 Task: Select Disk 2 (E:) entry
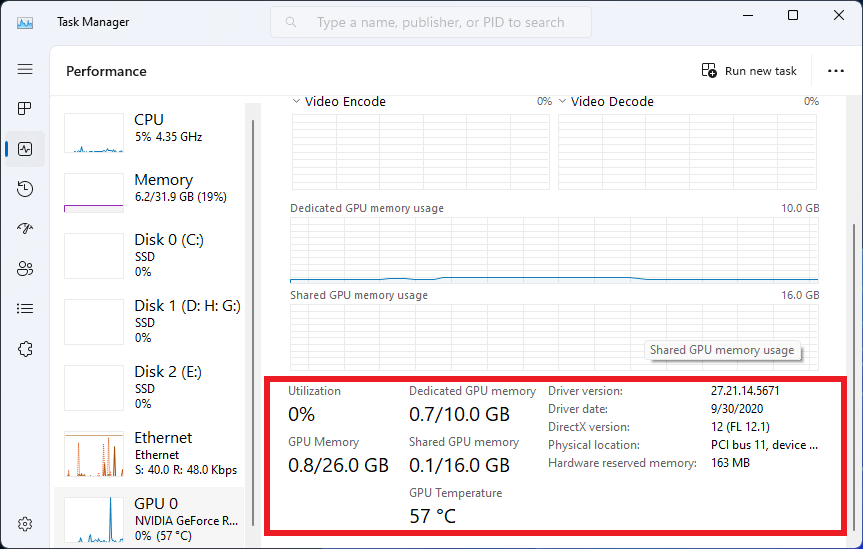(x=149, y=388)
